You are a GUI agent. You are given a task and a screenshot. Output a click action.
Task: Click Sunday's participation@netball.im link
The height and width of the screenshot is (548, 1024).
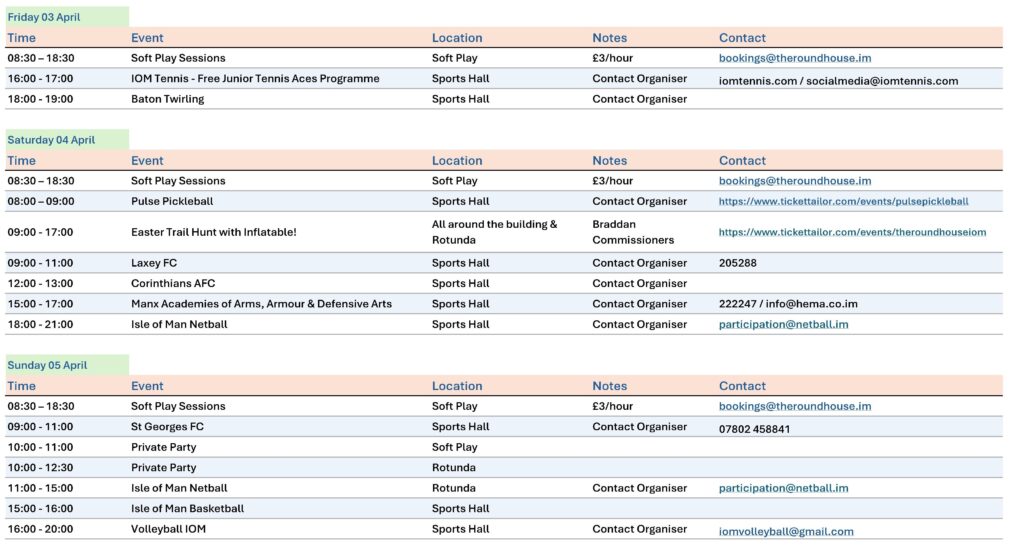pyautogui.click(x=783, y=488)
